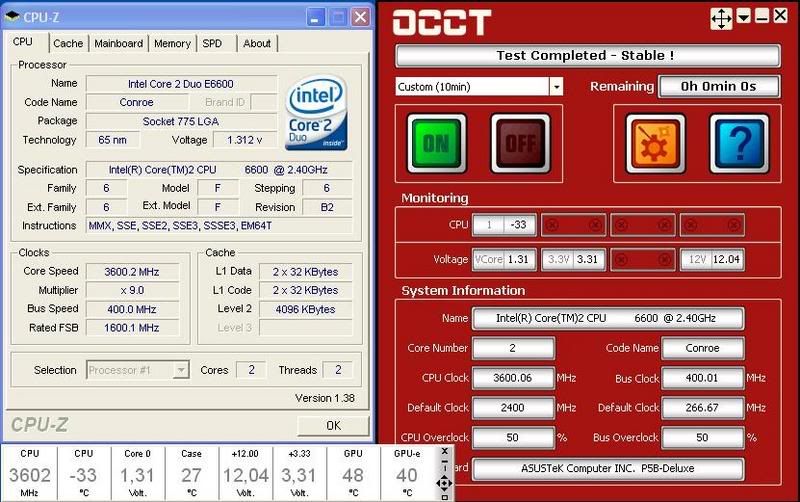Switch to the Memory tab
Image resolution: width=800 pixels, height=502 pixels.
tap(172, 44)
